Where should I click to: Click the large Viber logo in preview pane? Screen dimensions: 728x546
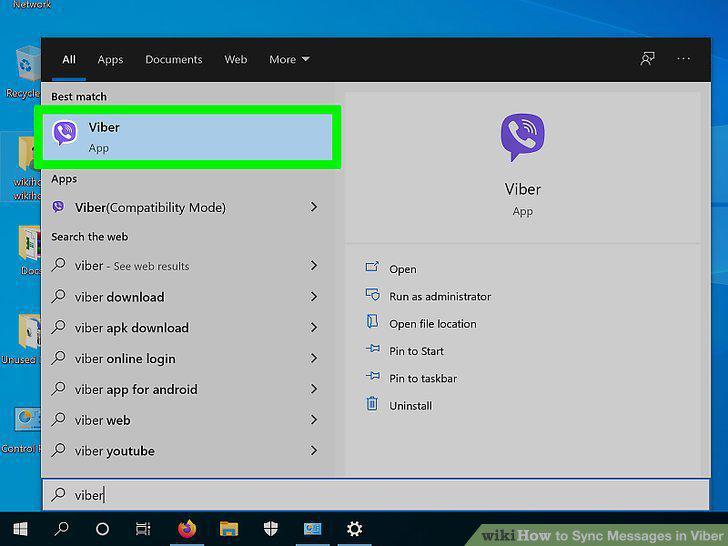click(x=522, y=136)
